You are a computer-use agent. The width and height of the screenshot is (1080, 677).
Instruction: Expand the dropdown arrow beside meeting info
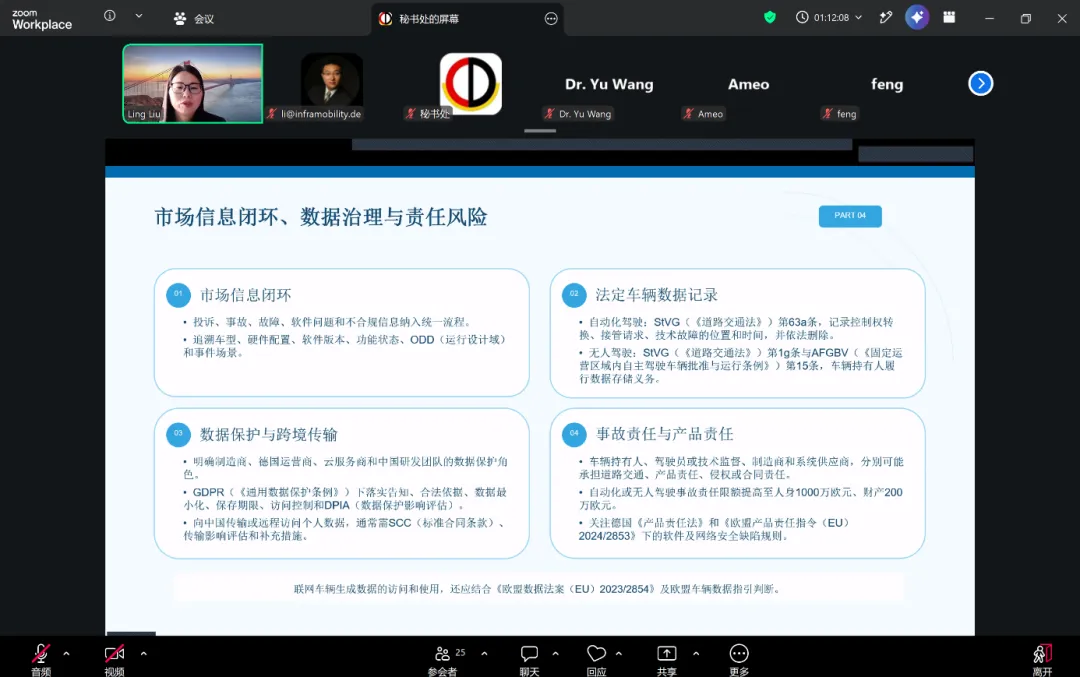click(139, 16)
